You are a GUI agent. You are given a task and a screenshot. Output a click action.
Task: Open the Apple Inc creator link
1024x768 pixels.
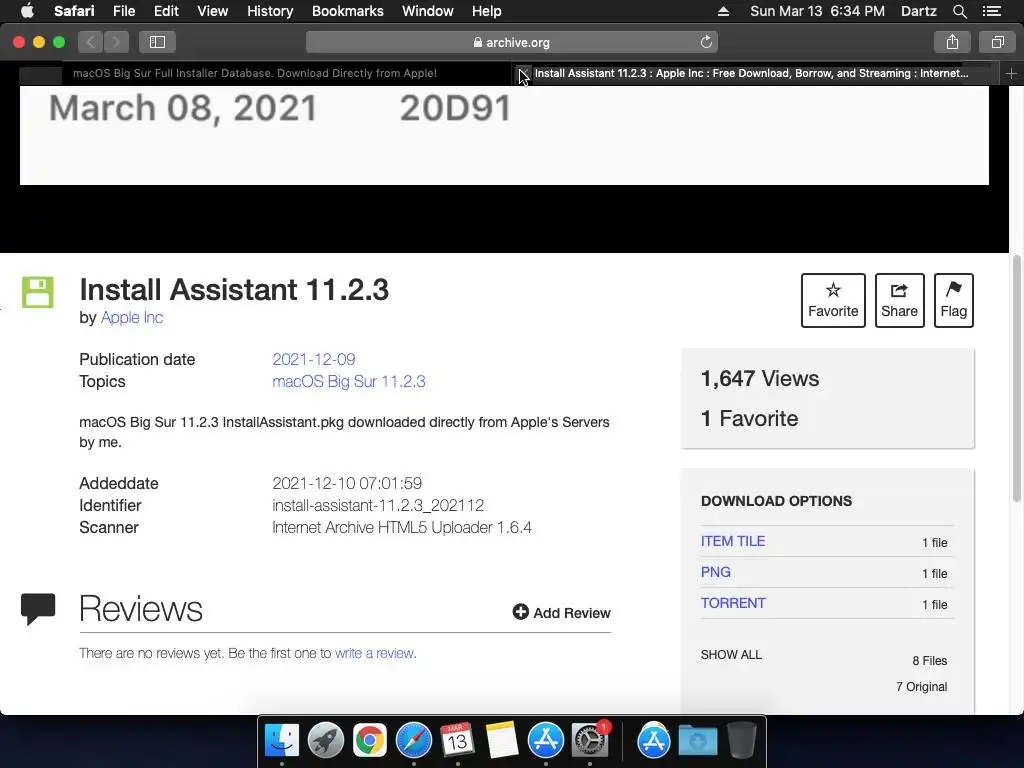tap(132, 317)
